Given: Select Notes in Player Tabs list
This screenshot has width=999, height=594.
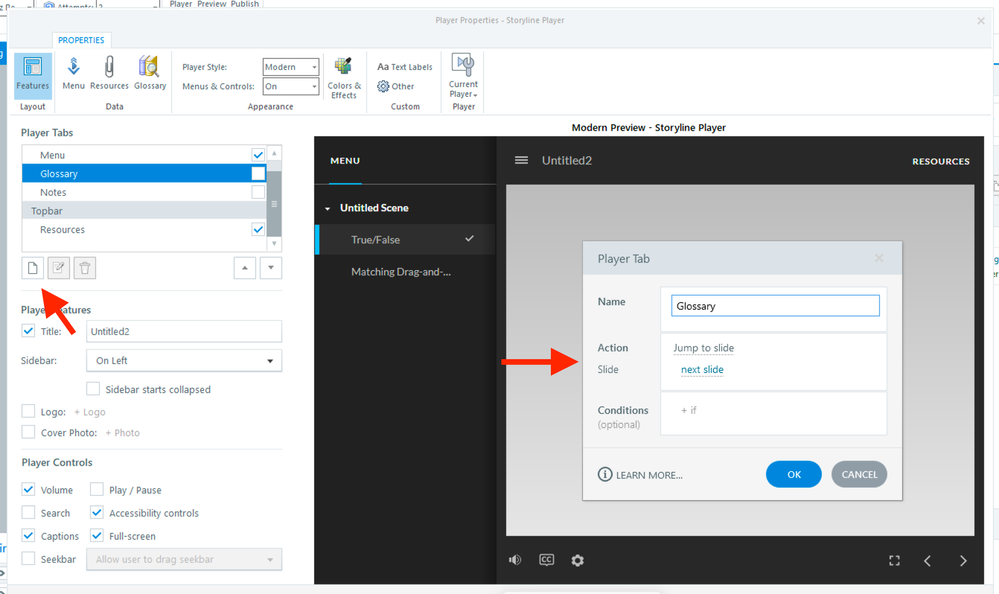Looking at the screenshot, I should (54, 192).
